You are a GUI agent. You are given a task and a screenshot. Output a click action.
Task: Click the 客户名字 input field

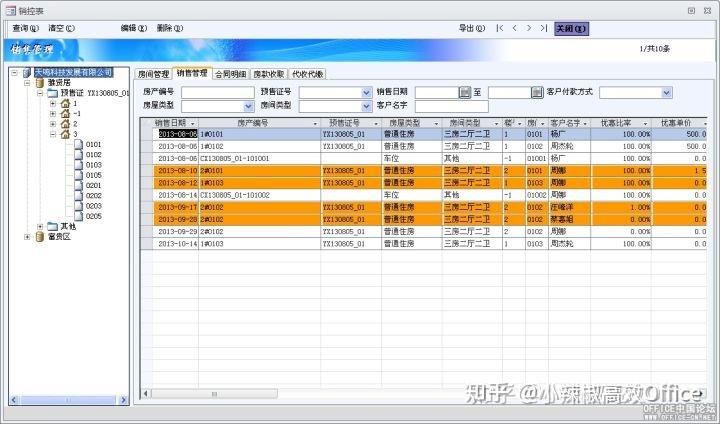coord(451,107)
